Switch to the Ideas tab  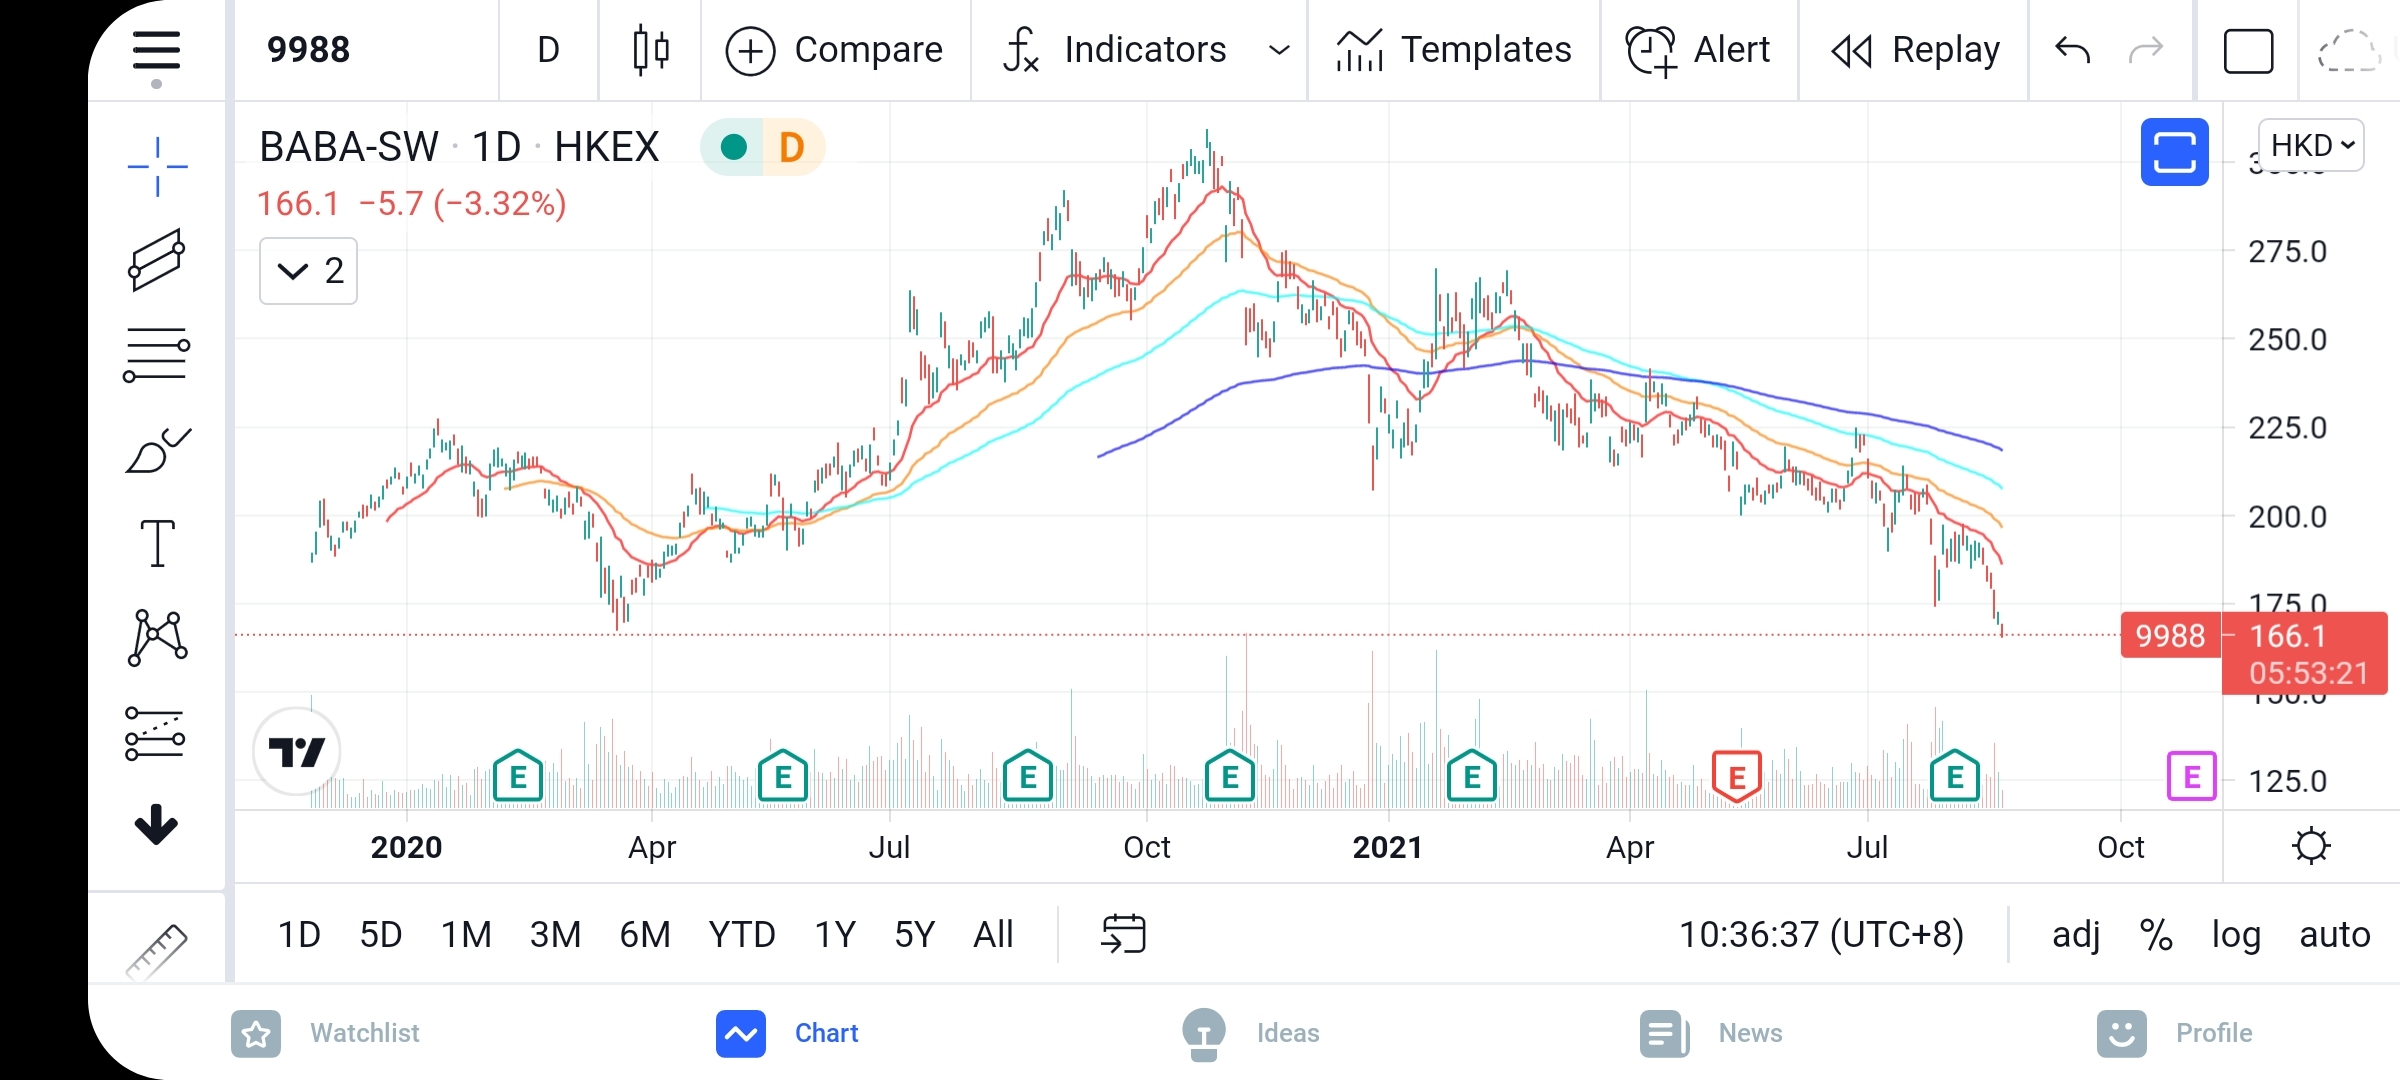pos(1250,1034)
